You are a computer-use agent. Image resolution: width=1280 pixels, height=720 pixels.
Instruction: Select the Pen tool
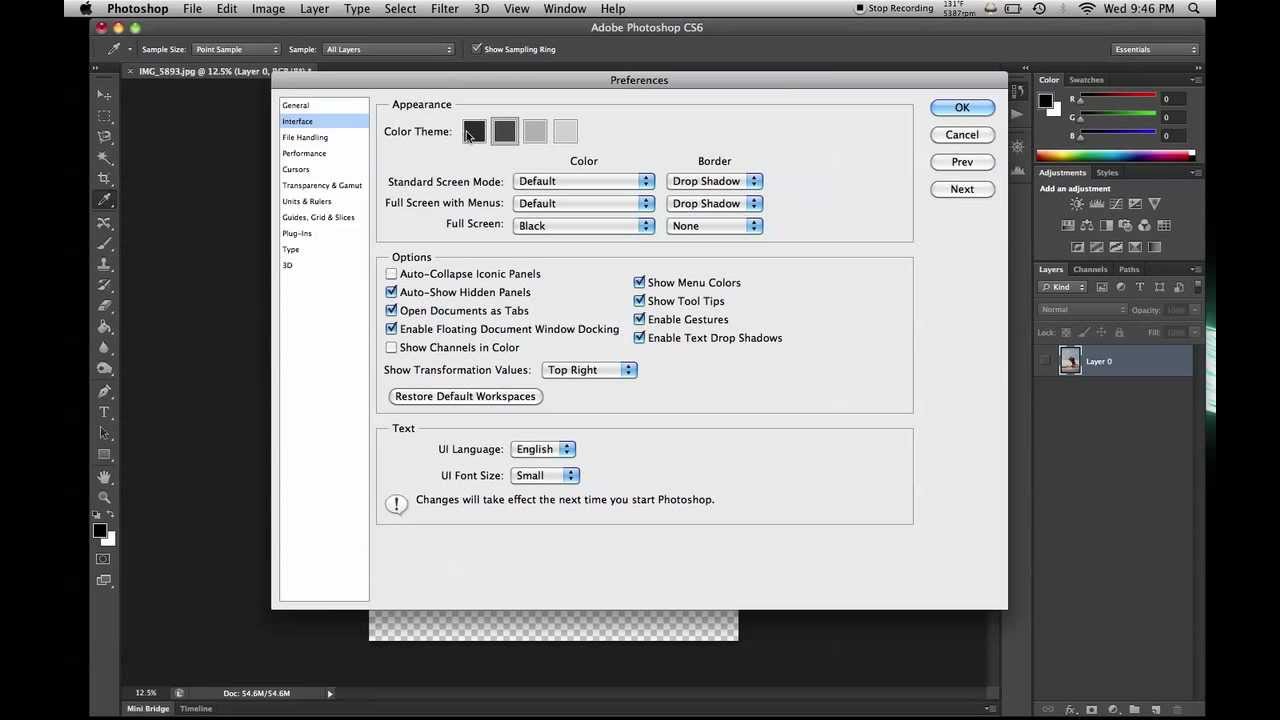tap(104, 391)
